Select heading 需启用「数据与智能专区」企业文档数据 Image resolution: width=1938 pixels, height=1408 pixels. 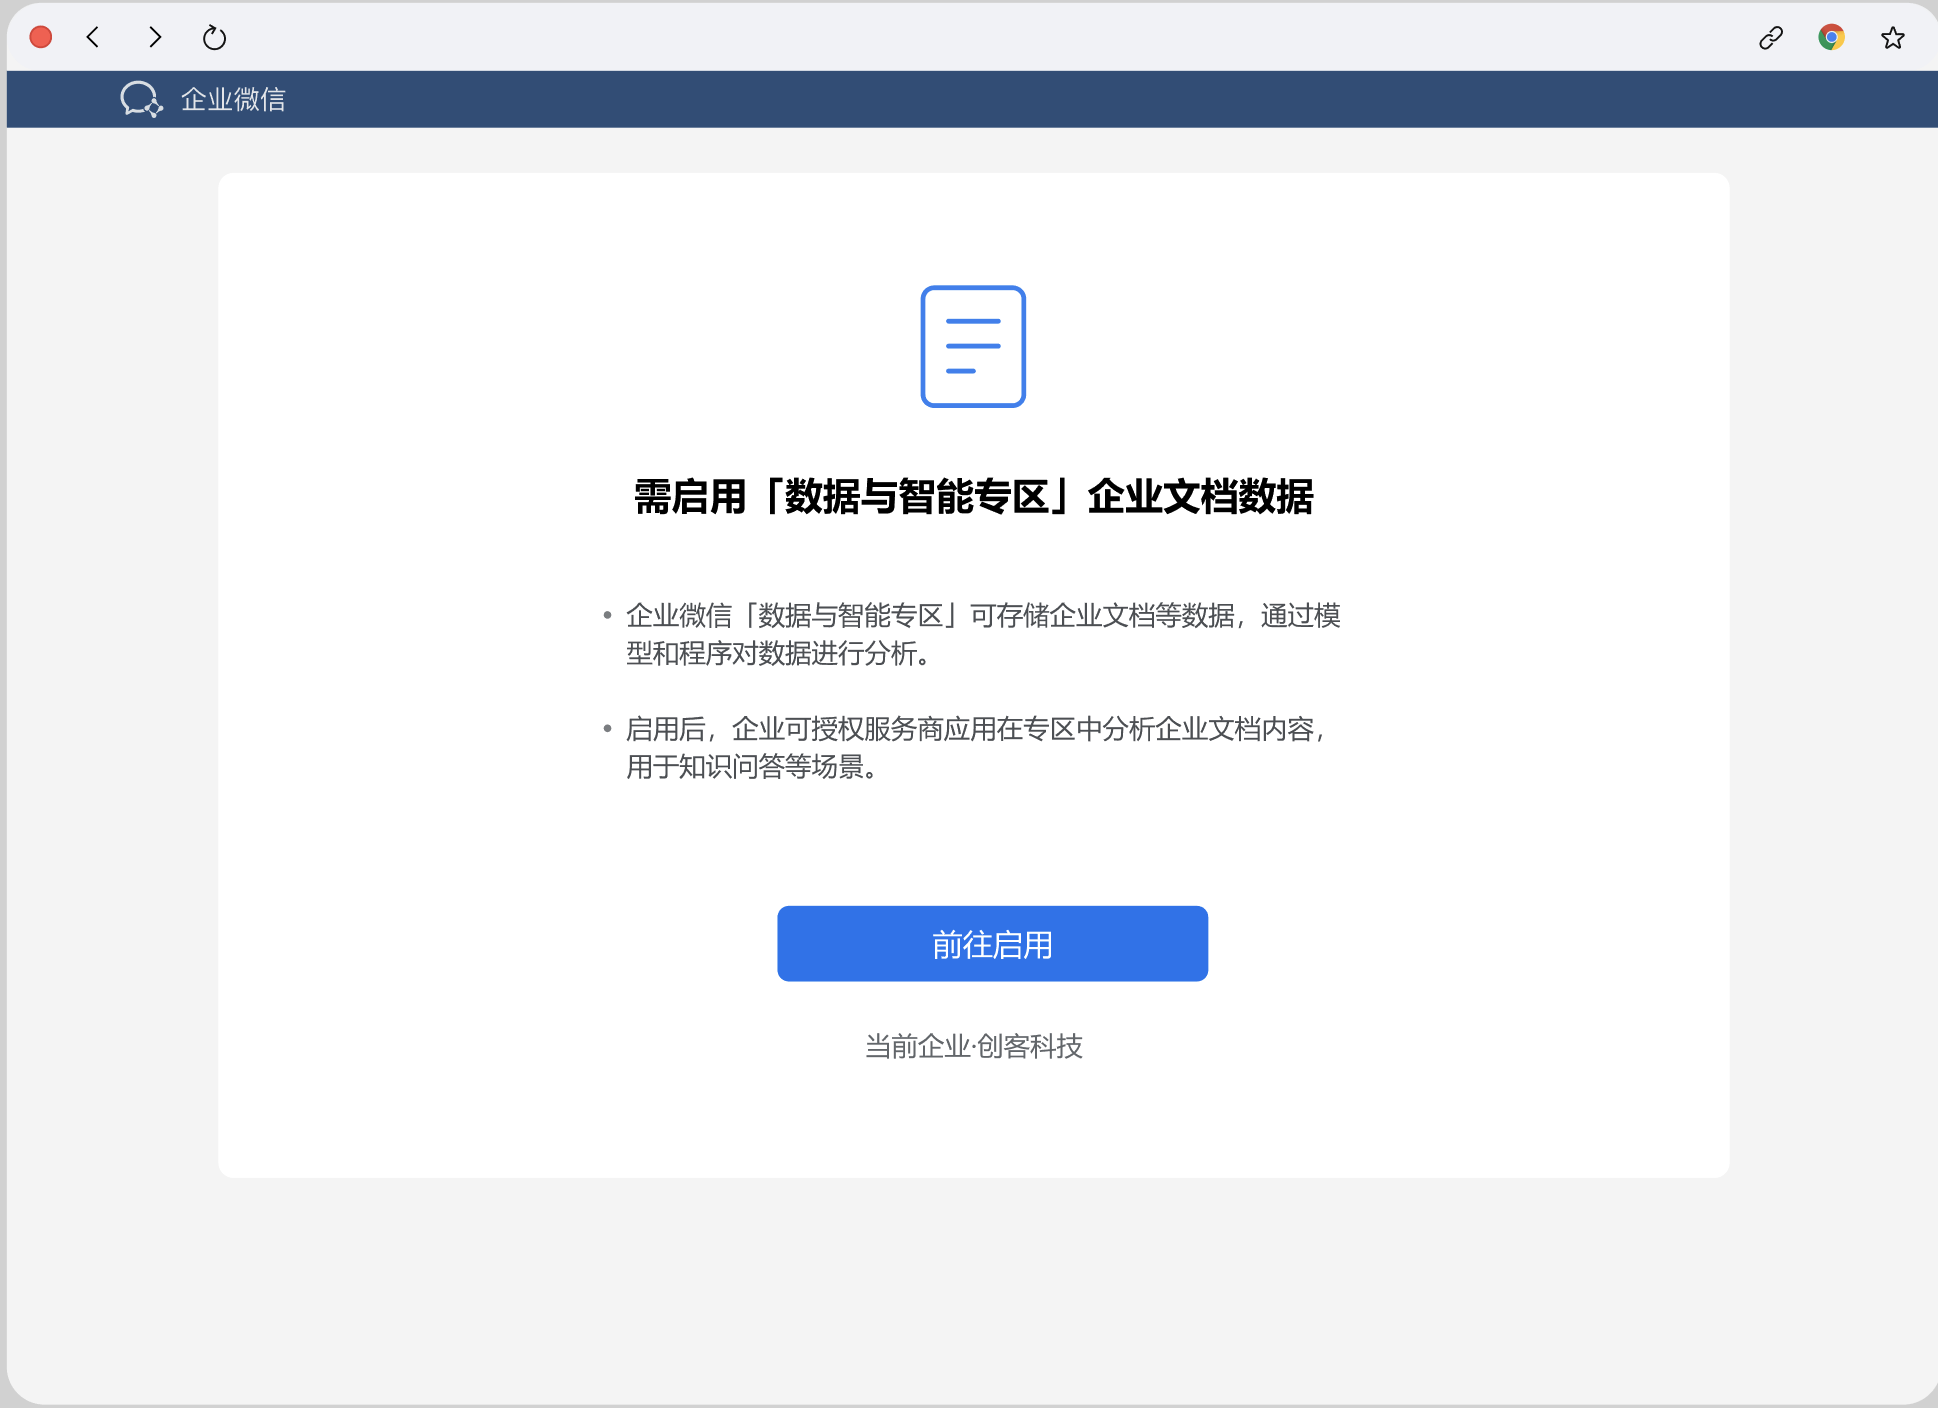pyautogui.click(x=973, y=497)
